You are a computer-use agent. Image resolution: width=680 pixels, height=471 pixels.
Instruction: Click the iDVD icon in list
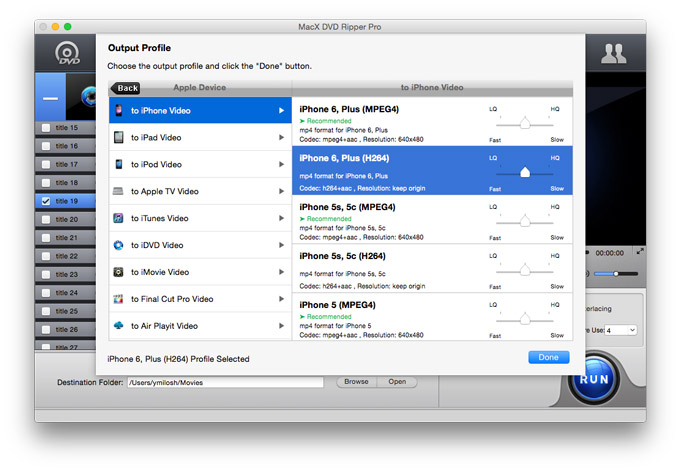click(118, 245)
